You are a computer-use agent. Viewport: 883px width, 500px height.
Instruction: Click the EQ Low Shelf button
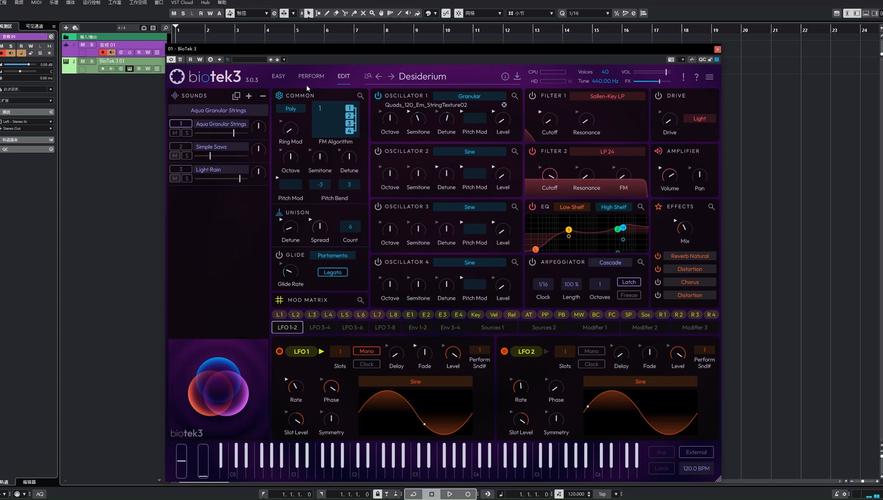click(572, 207)
